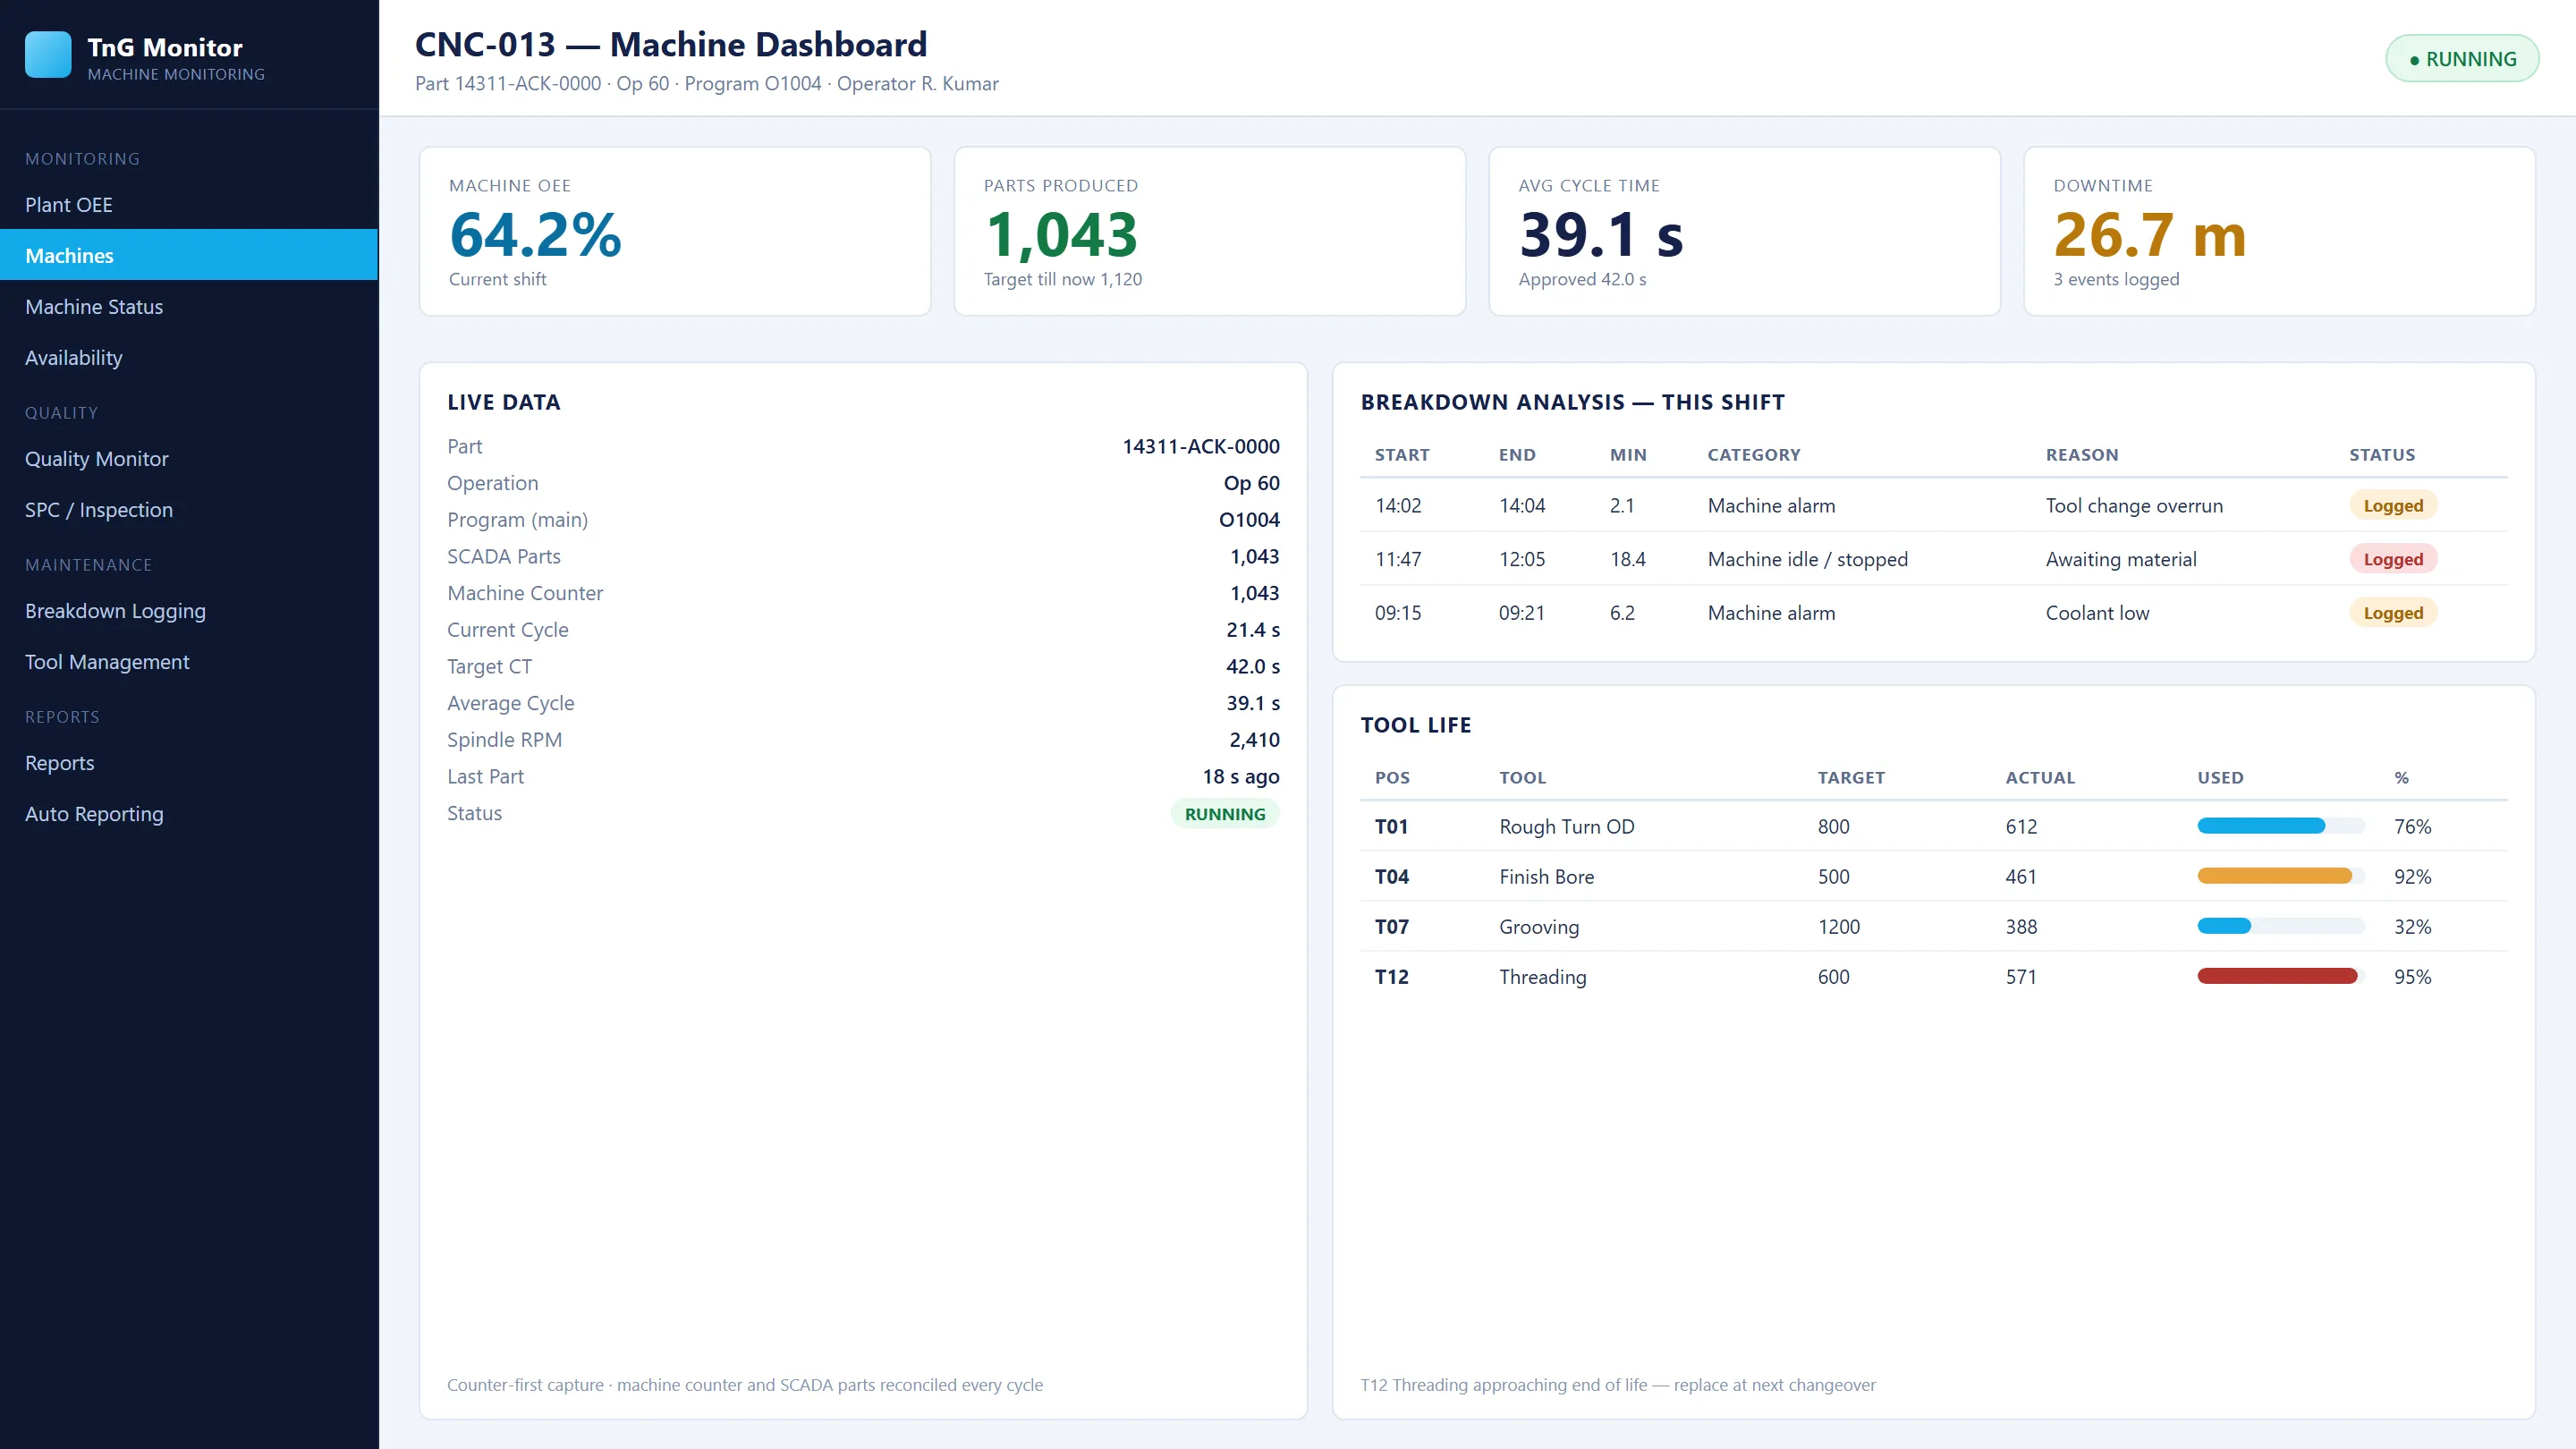The width and height of the screenshot is (2576, 1449).
Task: Open the Downtime 26.7 m card
Action: pyautogui.click(x=2279, y=232)
